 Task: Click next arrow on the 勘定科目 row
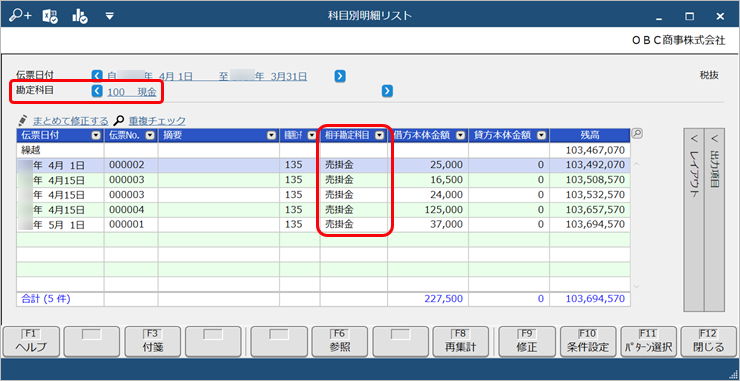click(x=387, y=91)
